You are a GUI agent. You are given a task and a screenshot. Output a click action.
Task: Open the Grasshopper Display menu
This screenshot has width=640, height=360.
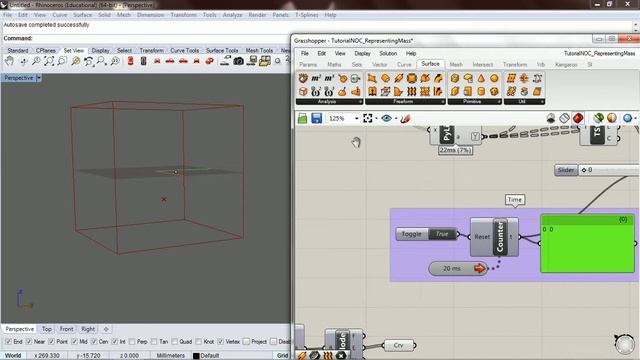[362, 53]
